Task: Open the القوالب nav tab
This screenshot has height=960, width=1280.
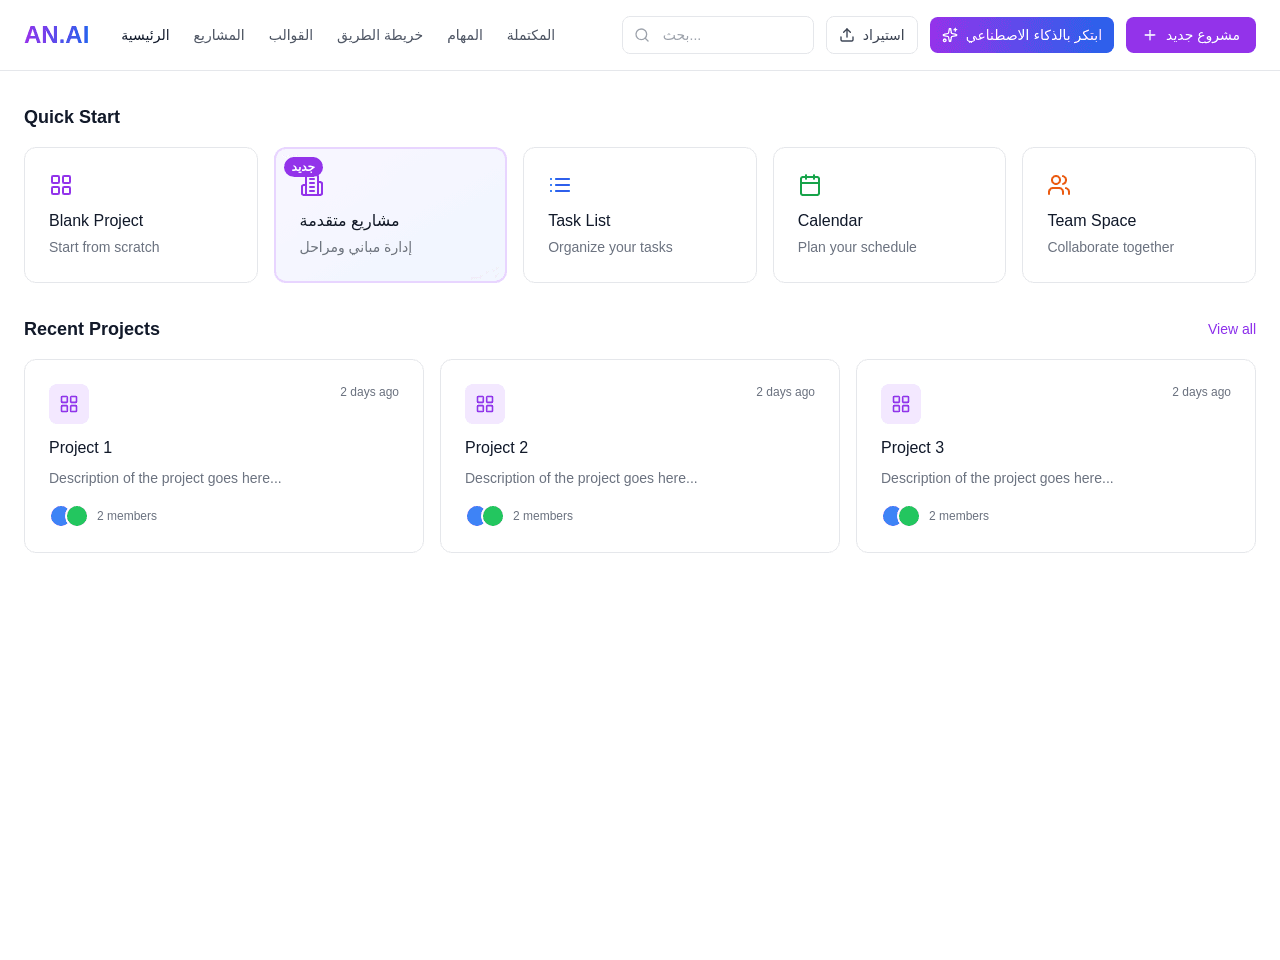Action: tap(291, 35)
